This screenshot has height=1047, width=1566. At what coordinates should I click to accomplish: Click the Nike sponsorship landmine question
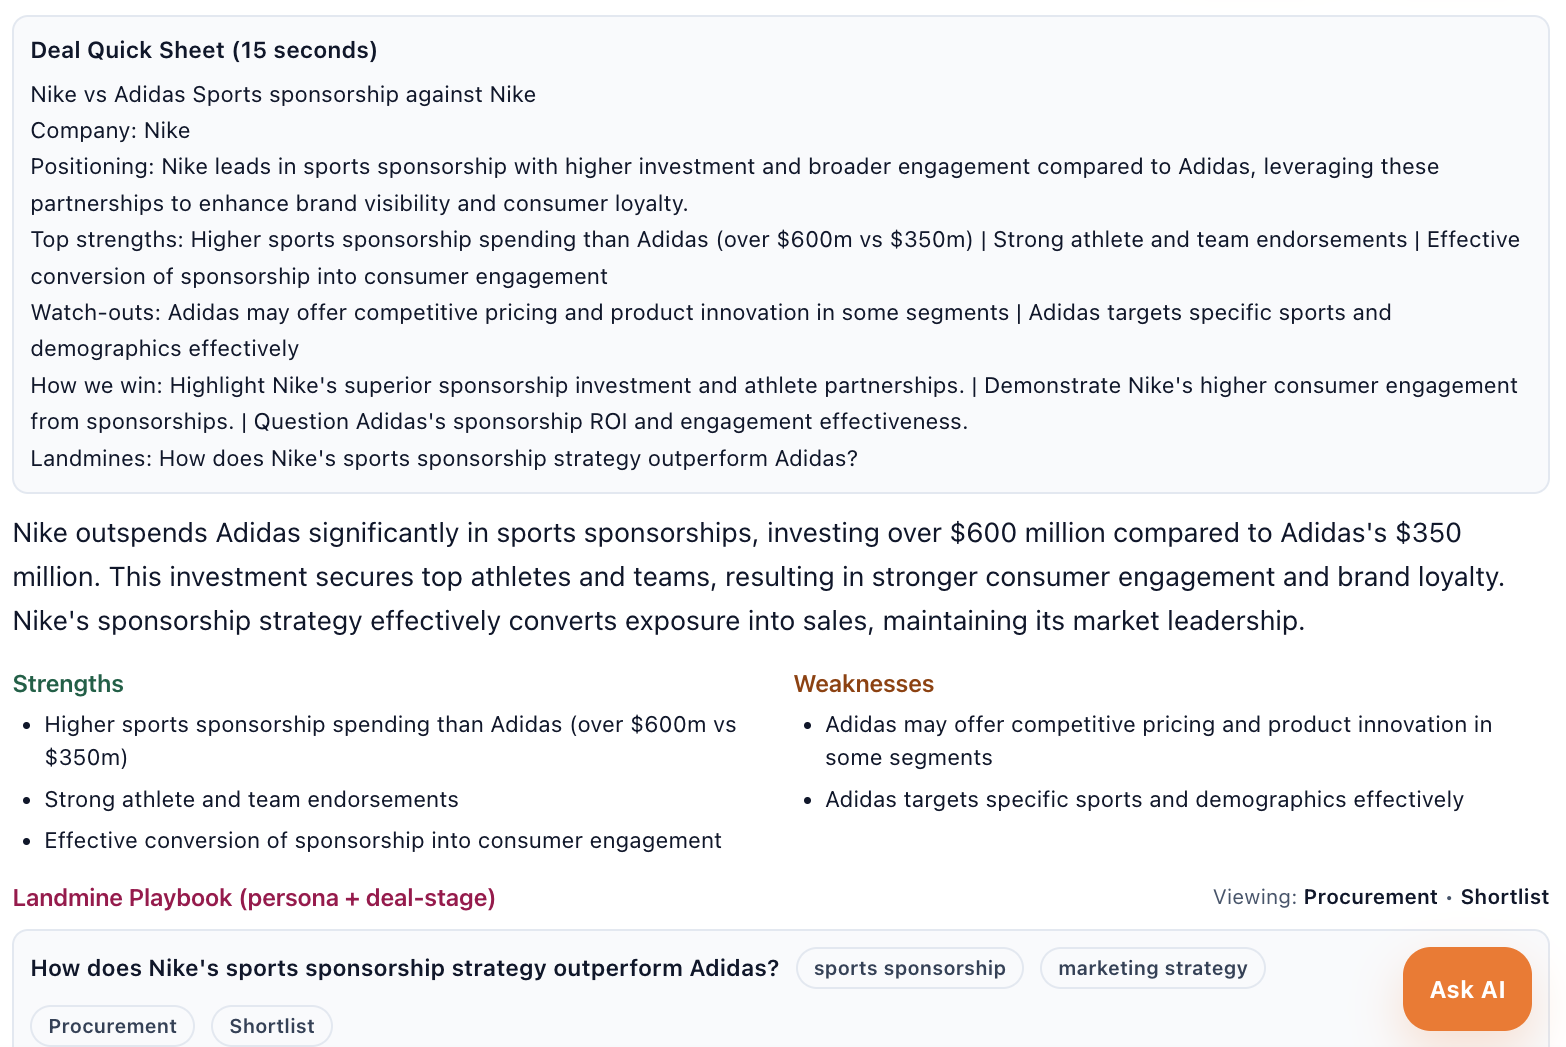pyautogui.click(x=404, y=967)
